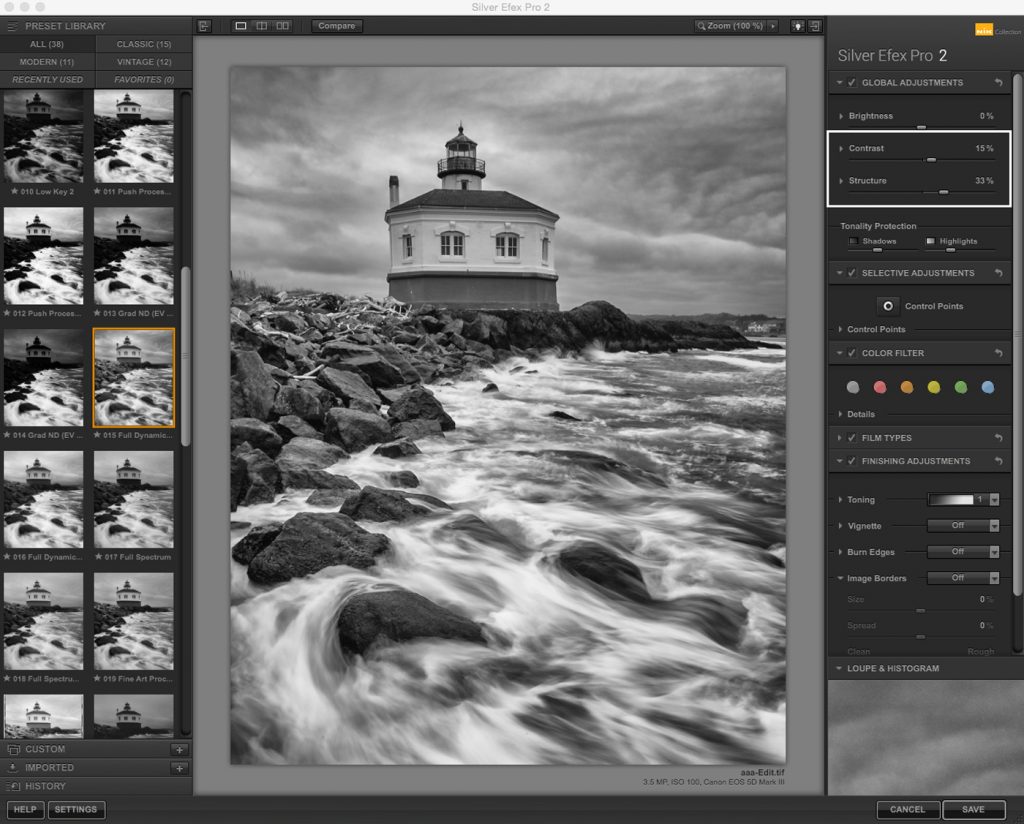
Task: Open Burn Edges dropdown set to Off
Action: click(963, 552)
